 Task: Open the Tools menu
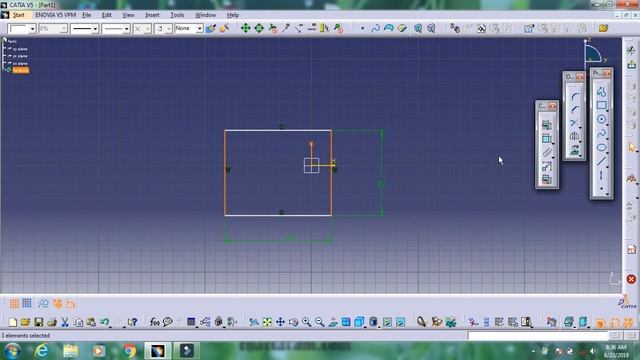click(x=177, y=15)
